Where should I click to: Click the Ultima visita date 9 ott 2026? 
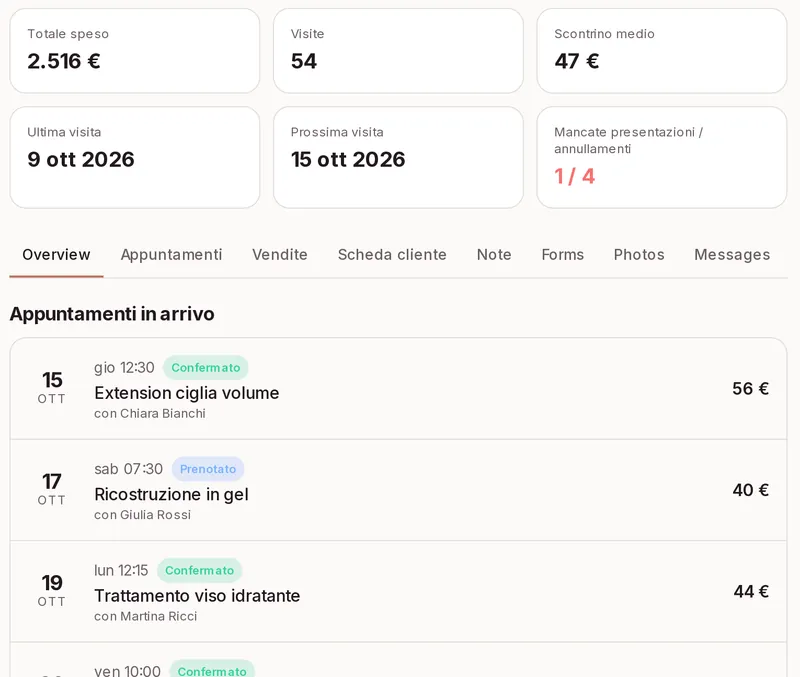click(x=81, y=160)
